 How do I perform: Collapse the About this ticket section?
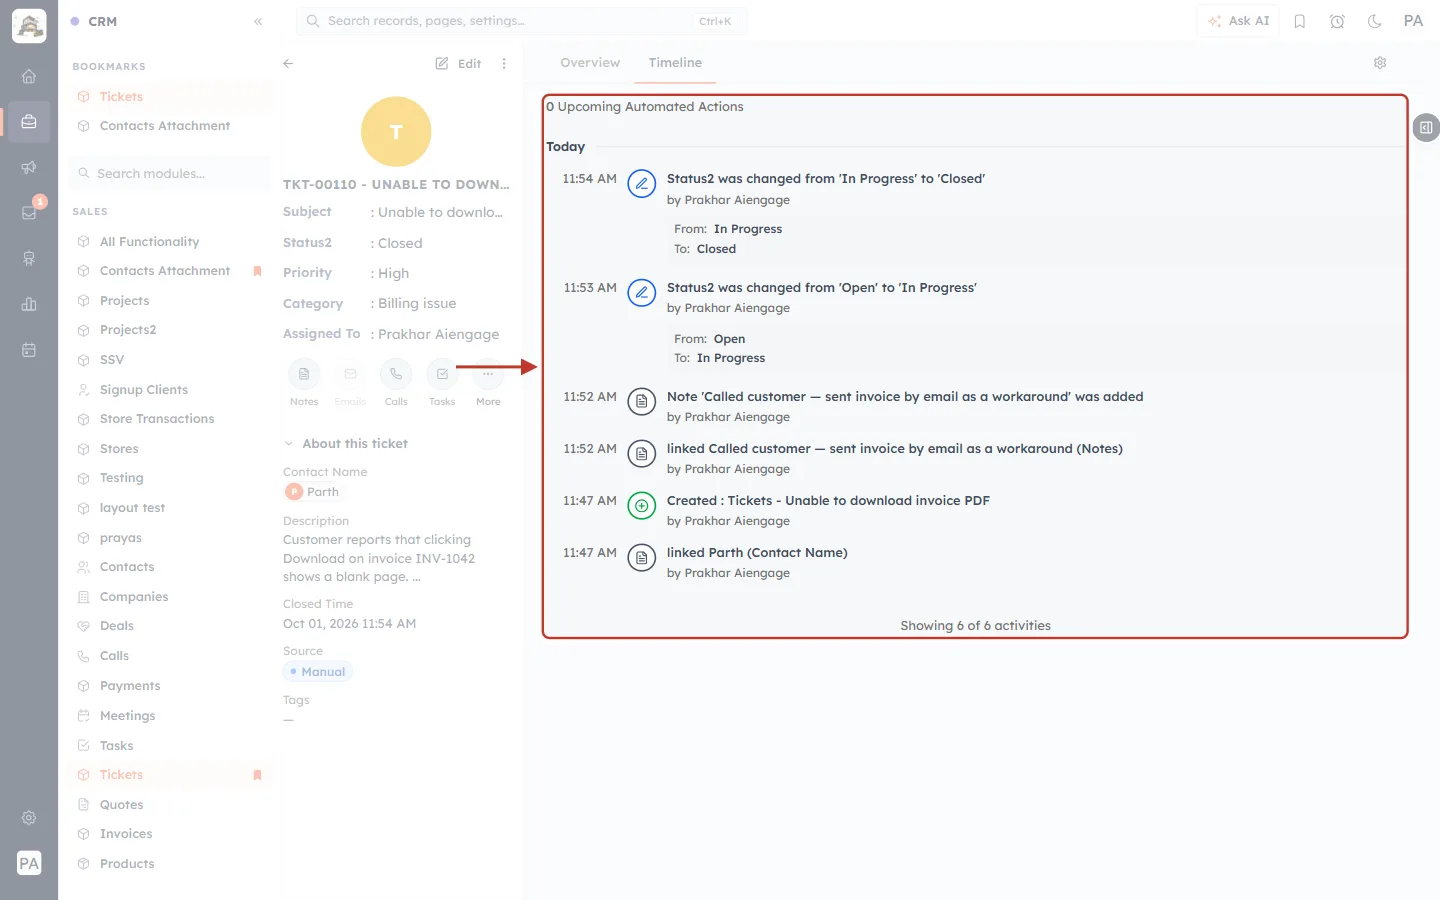point(288,444)
